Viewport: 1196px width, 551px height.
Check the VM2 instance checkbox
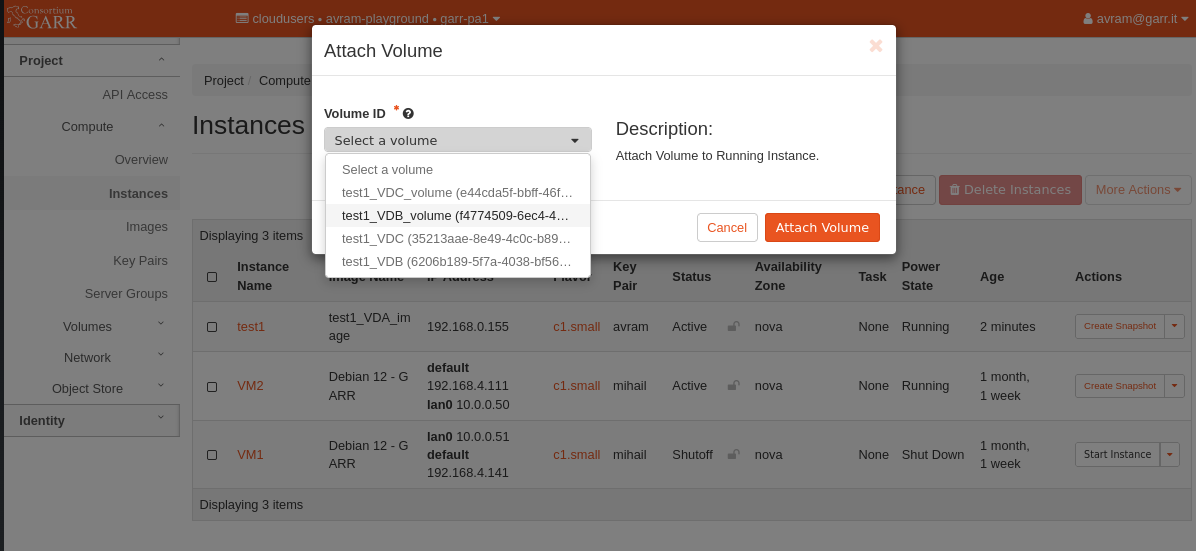coord(212,386)
